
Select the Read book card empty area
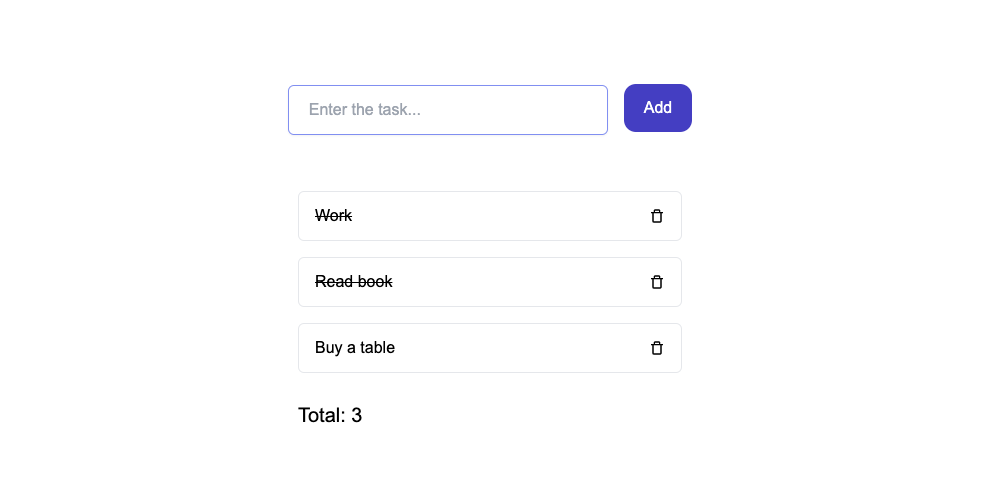pos(520,282)
